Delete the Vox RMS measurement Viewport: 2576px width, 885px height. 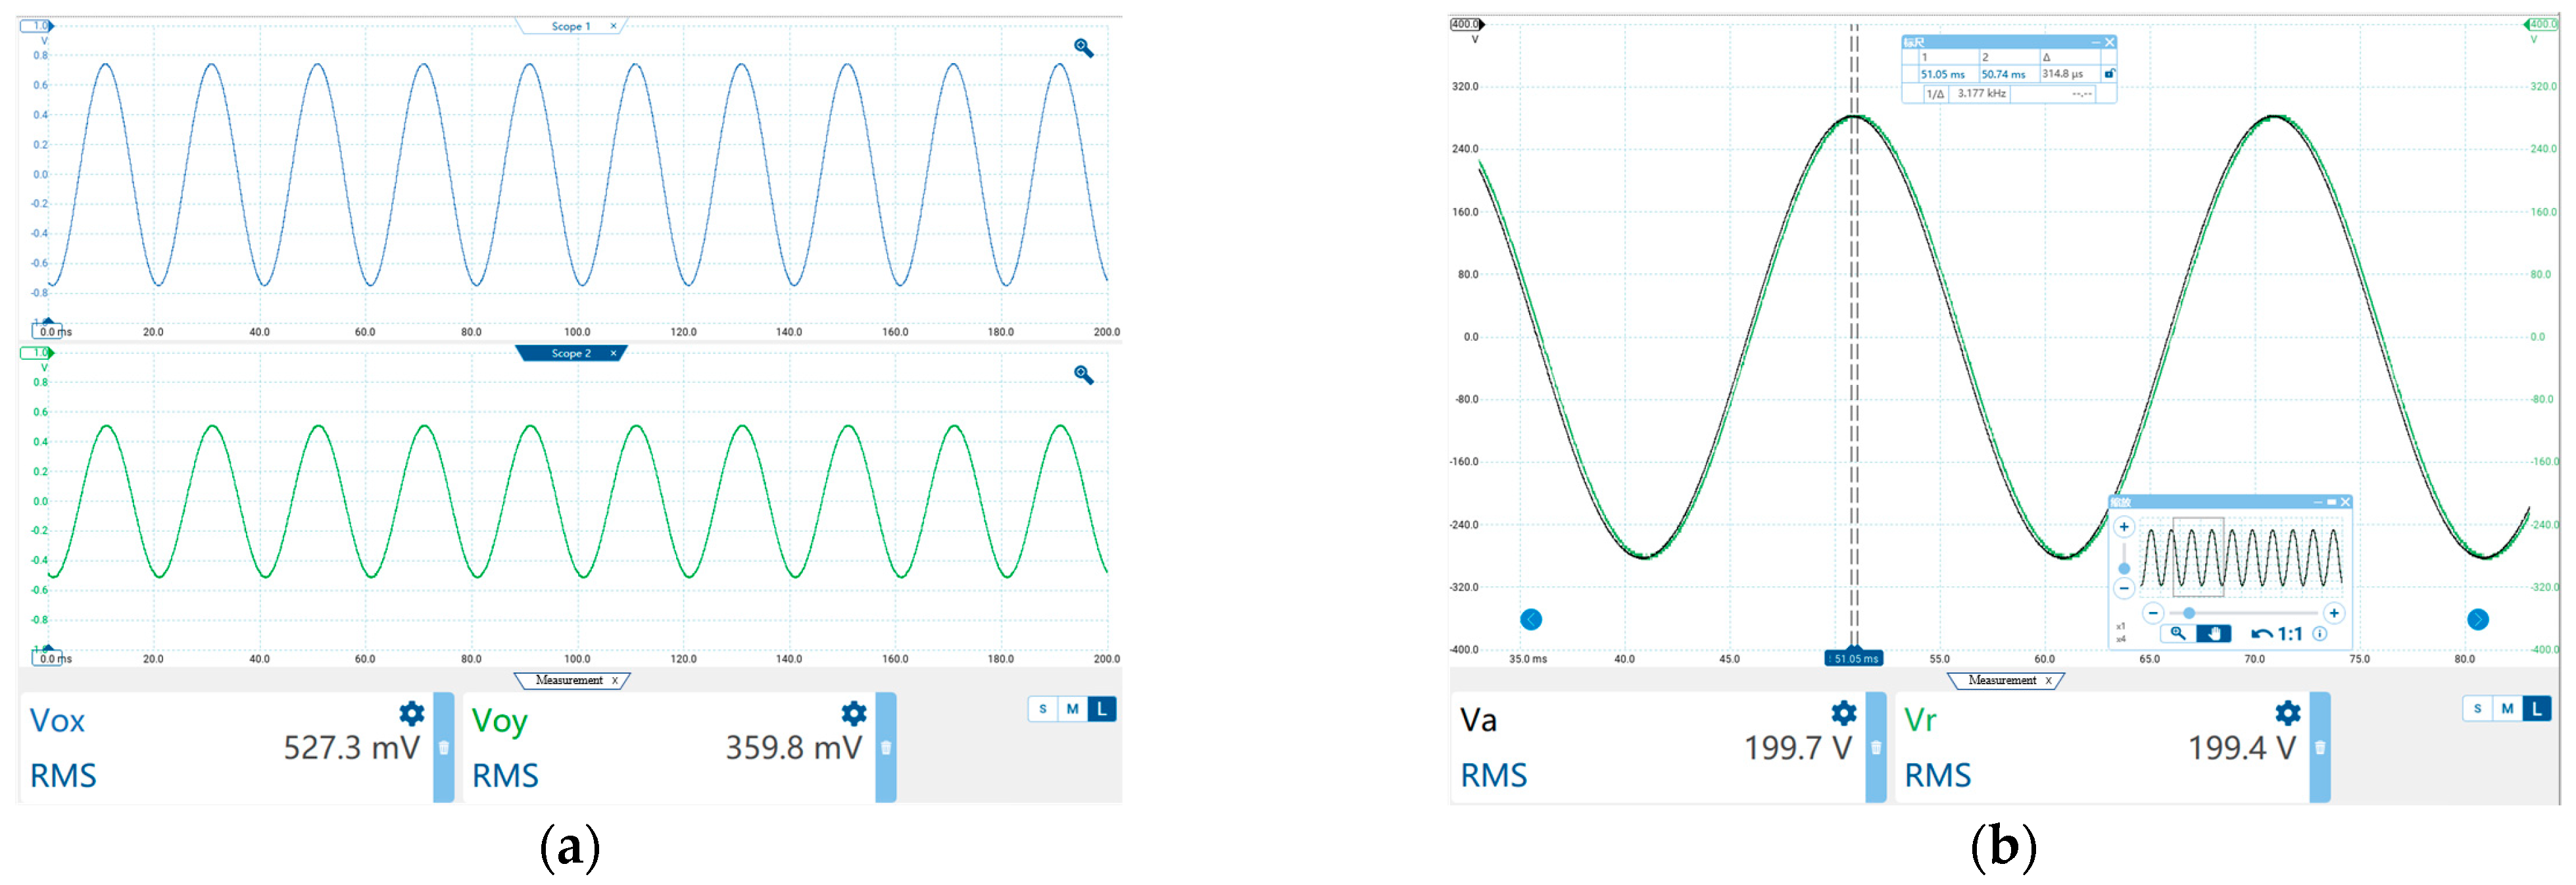click(444, 747)
